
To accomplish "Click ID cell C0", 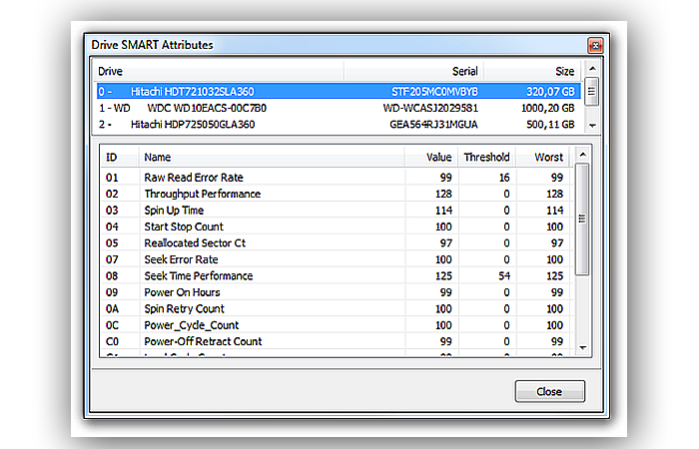I will 112,342.
